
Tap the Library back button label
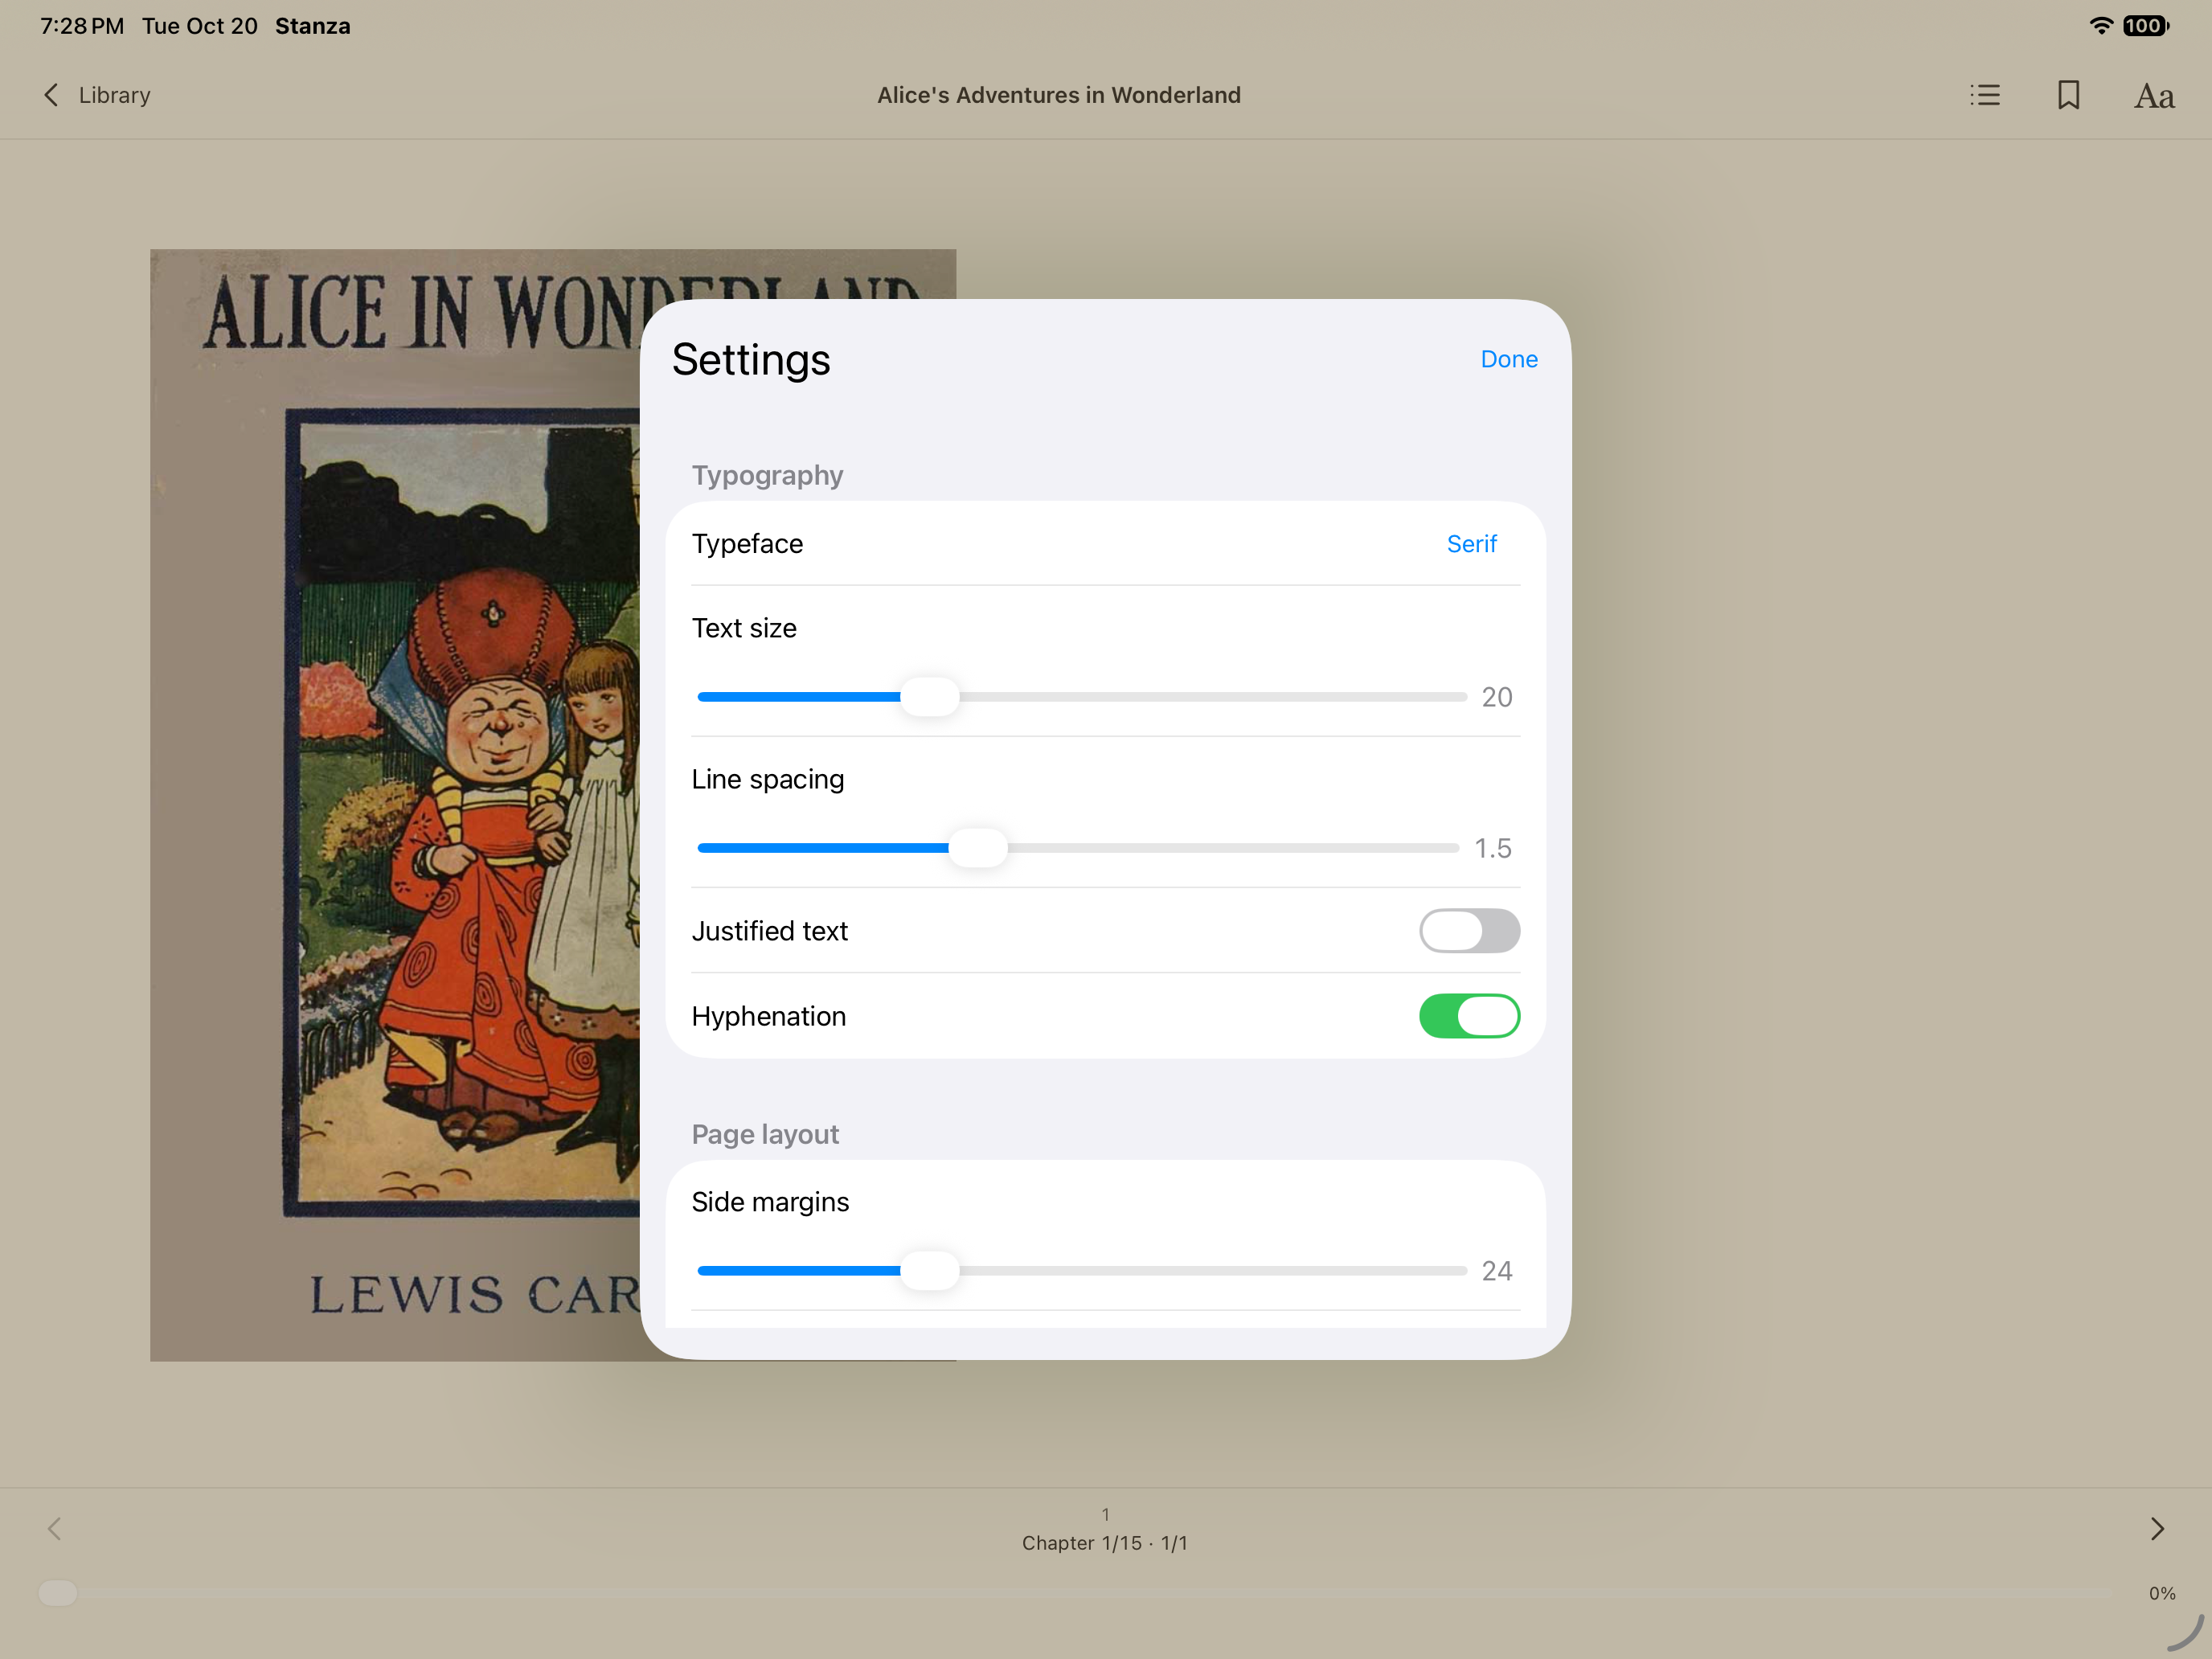pos(115,95)
